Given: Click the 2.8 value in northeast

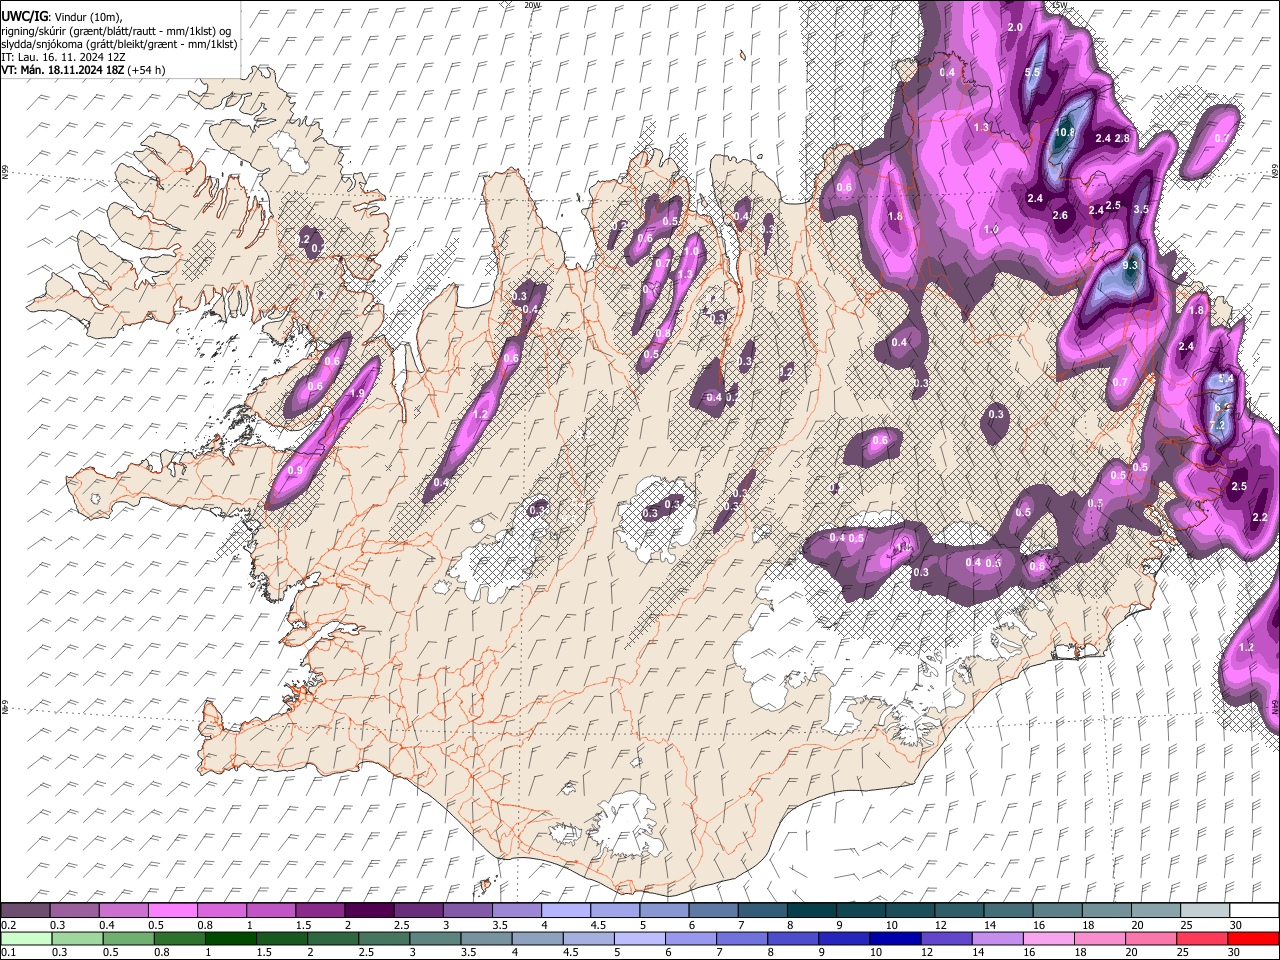Looking at the screenshot, I should coord(1122,138).
